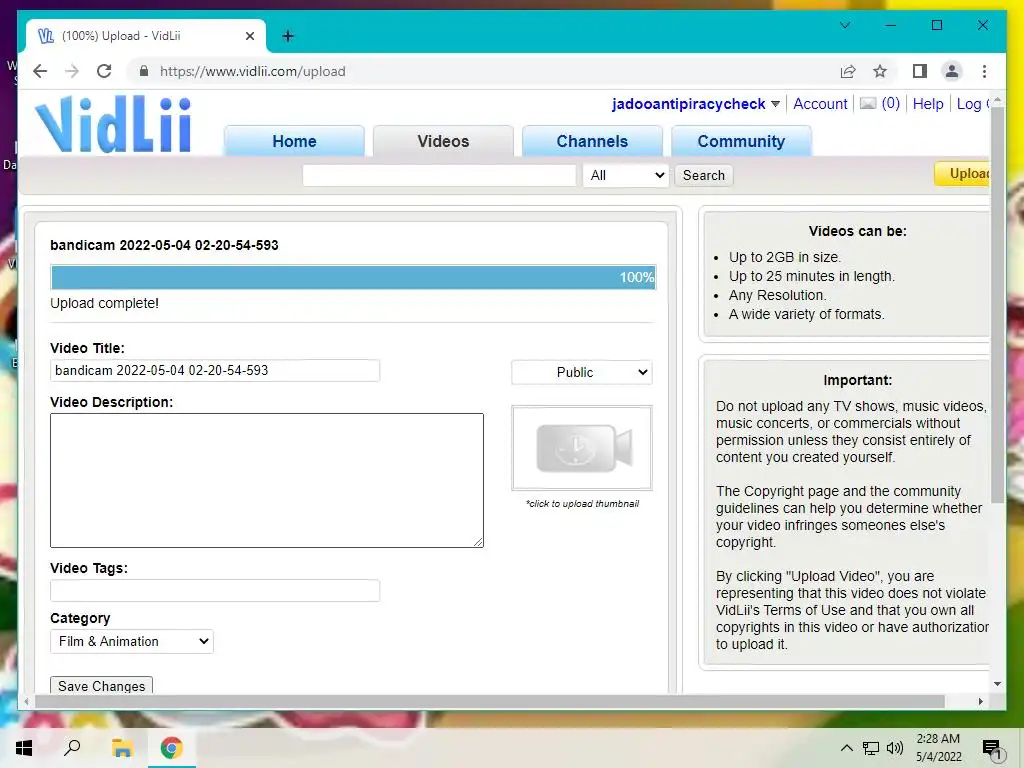Switch to the Home tab
Screen dimensions: 1024x768
295,141
